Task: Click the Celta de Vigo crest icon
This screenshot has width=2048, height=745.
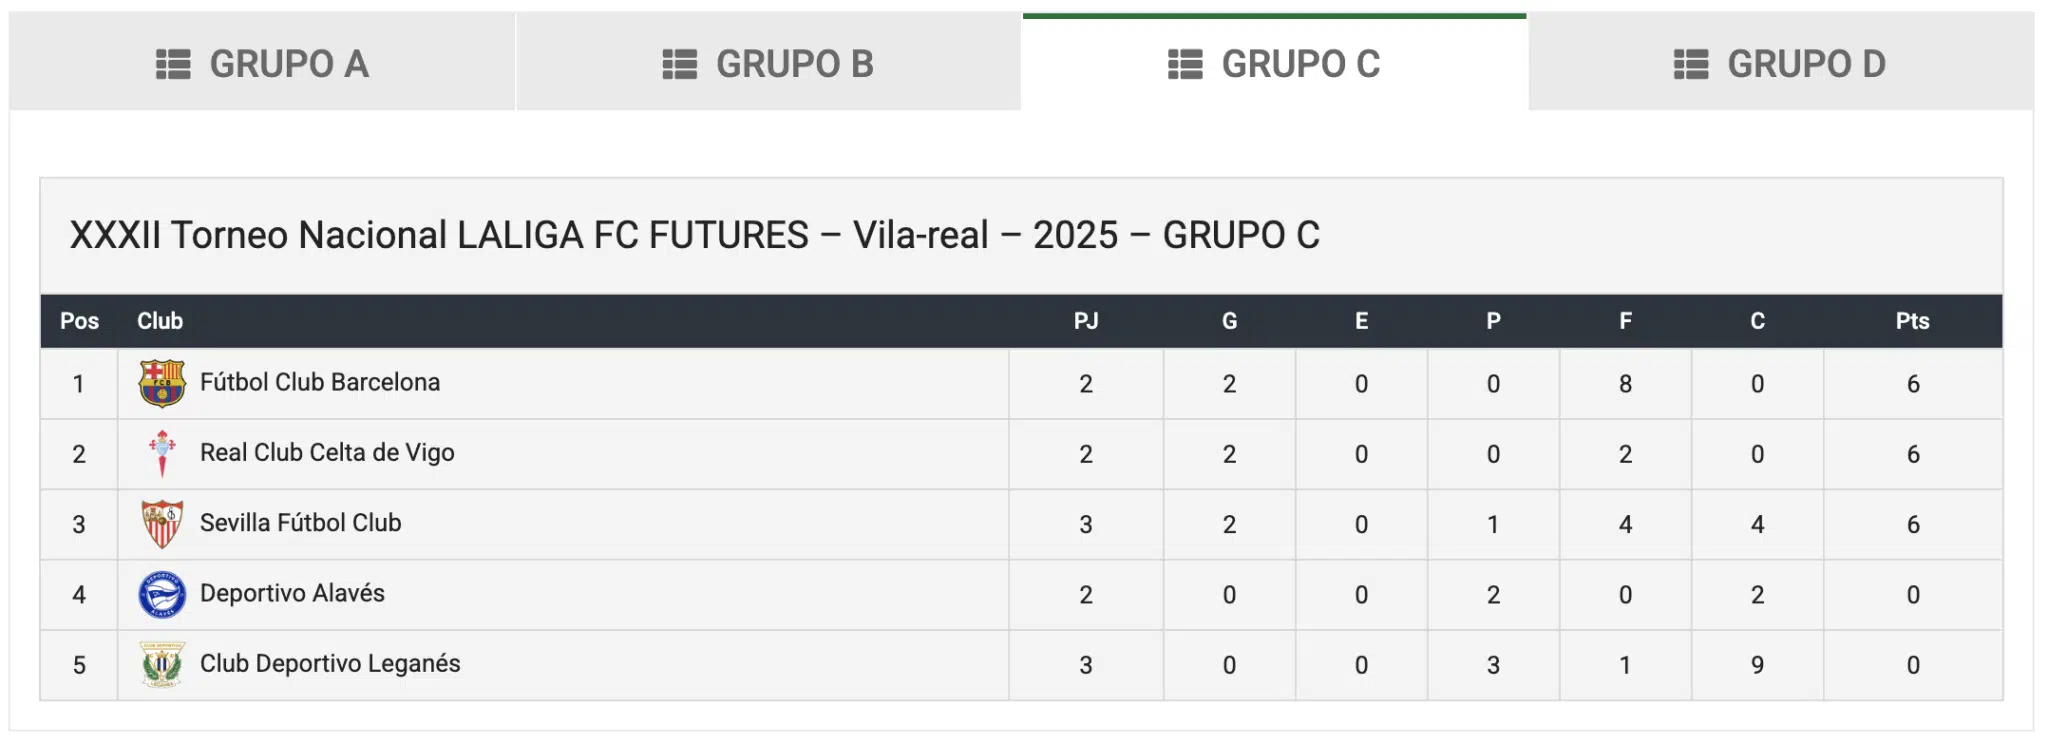Action: coord(162,454)
